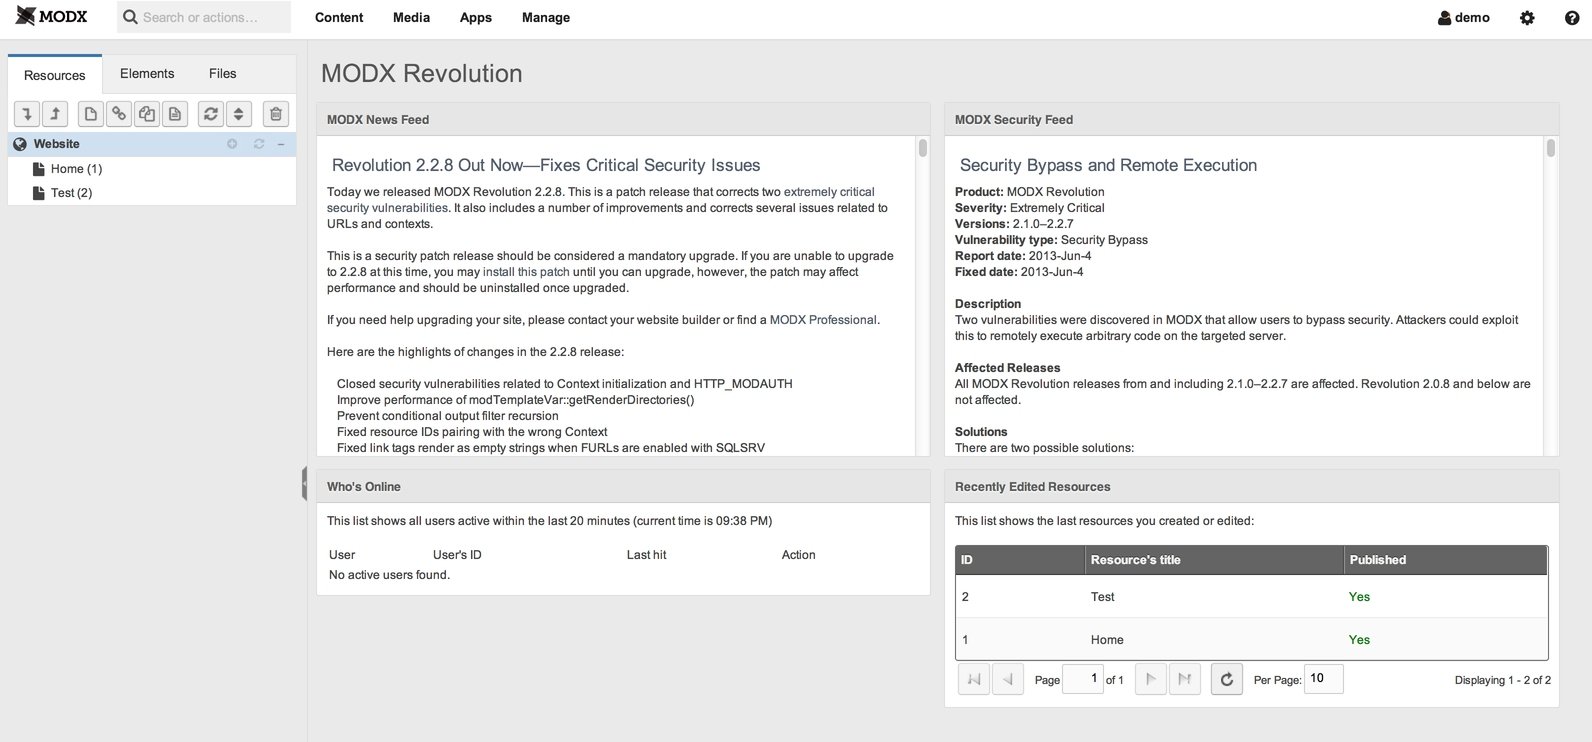Click the Collapse Tree up-arrow icon
The width and height of the screenshot is (1592, 742).
click(55, 114)
